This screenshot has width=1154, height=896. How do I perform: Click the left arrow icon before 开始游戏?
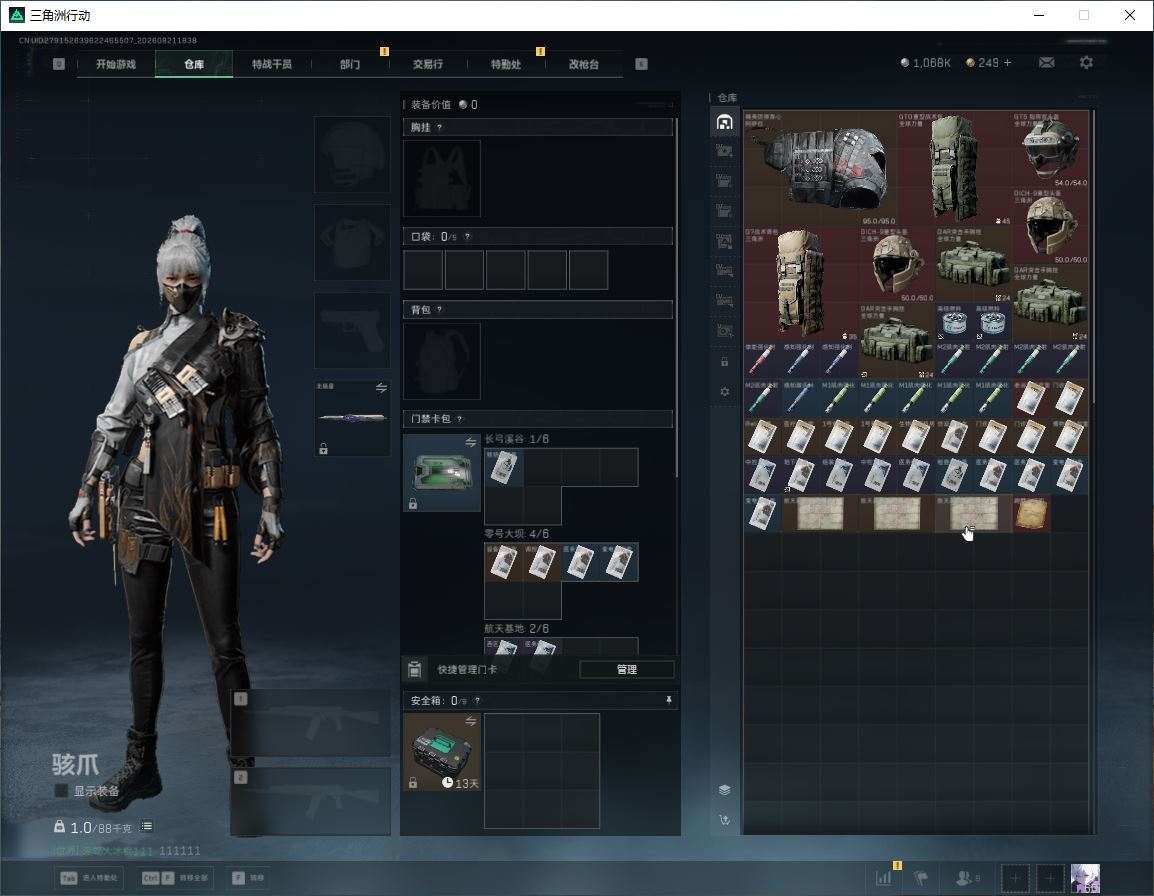pyautogui.click(x=59, y=64)
